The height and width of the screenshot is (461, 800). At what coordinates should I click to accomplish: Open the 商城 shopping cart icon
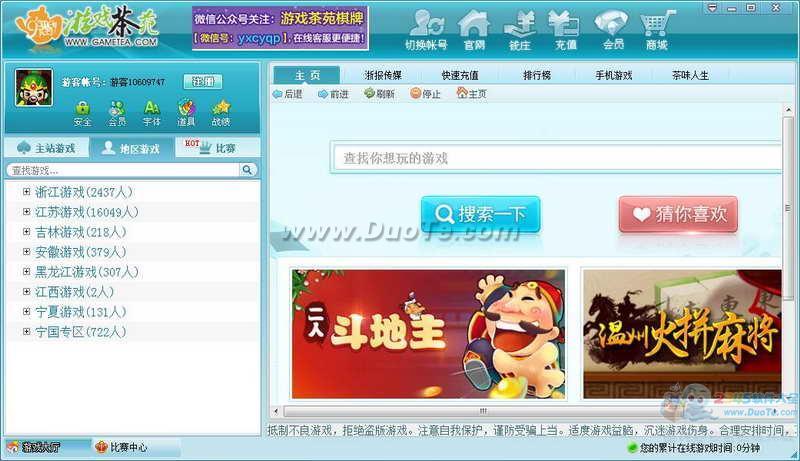[x=656, y=29]
